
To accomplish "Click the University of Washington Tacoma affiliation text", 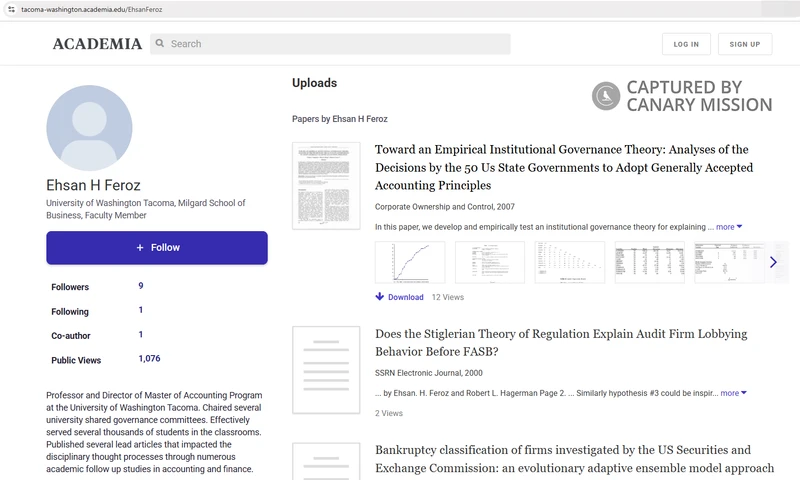I will [145, 209].
